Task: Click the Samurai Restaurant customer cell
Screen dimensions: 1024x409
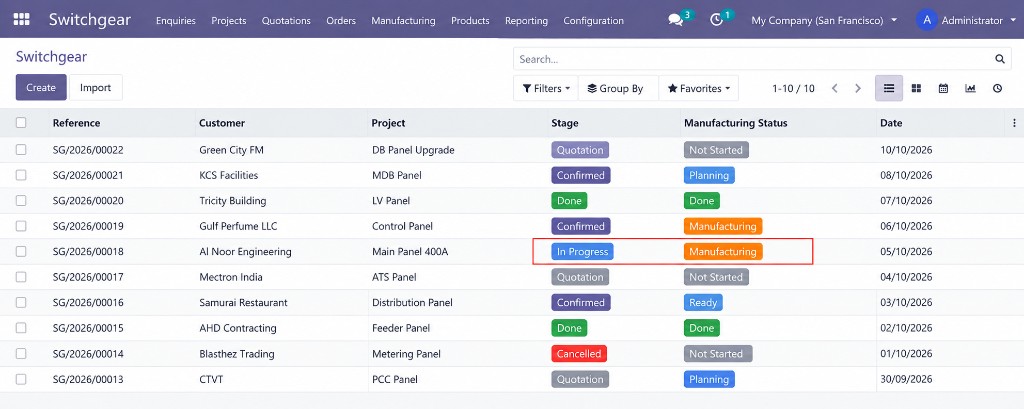Action: pos(244,303)
